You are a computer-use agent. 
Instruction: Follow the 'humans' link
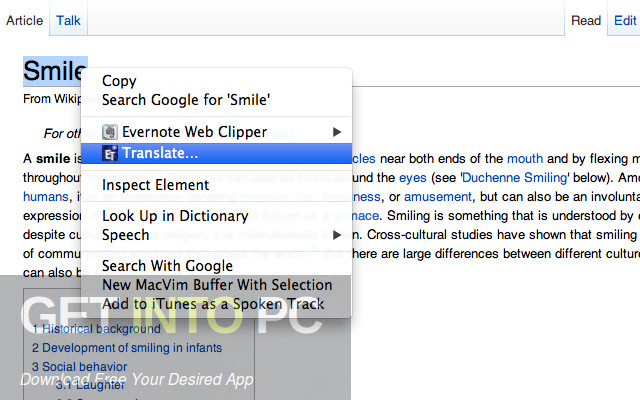[x=46, y=197]
